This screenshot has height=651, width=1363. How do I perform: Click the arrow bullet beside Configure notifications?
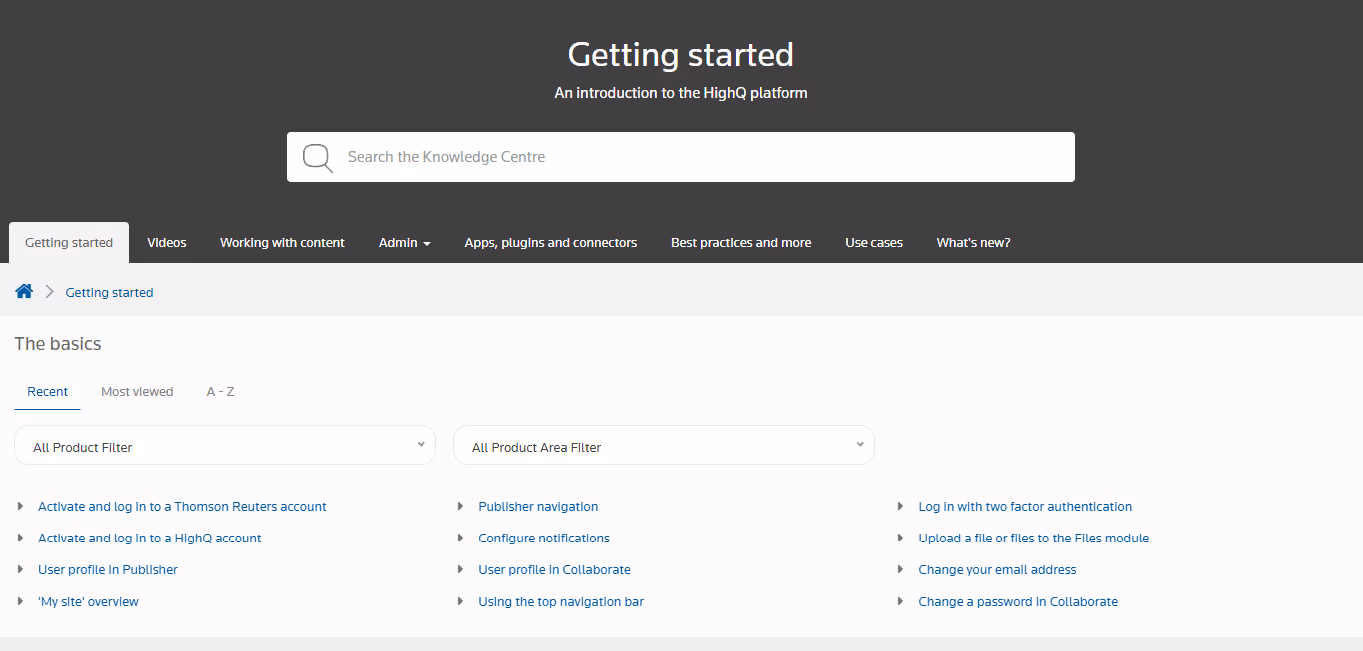click(x=460, y=538)
